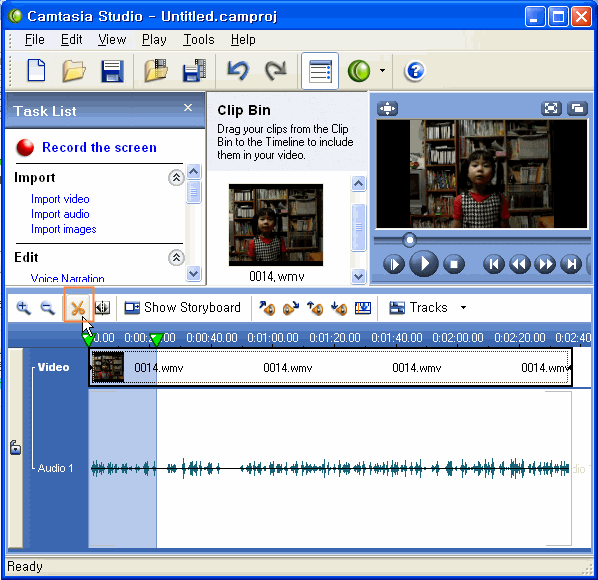Open the Tracks dropdown menu
The height and width of the screenshot is (580, 598).
[x=427, y=307]
